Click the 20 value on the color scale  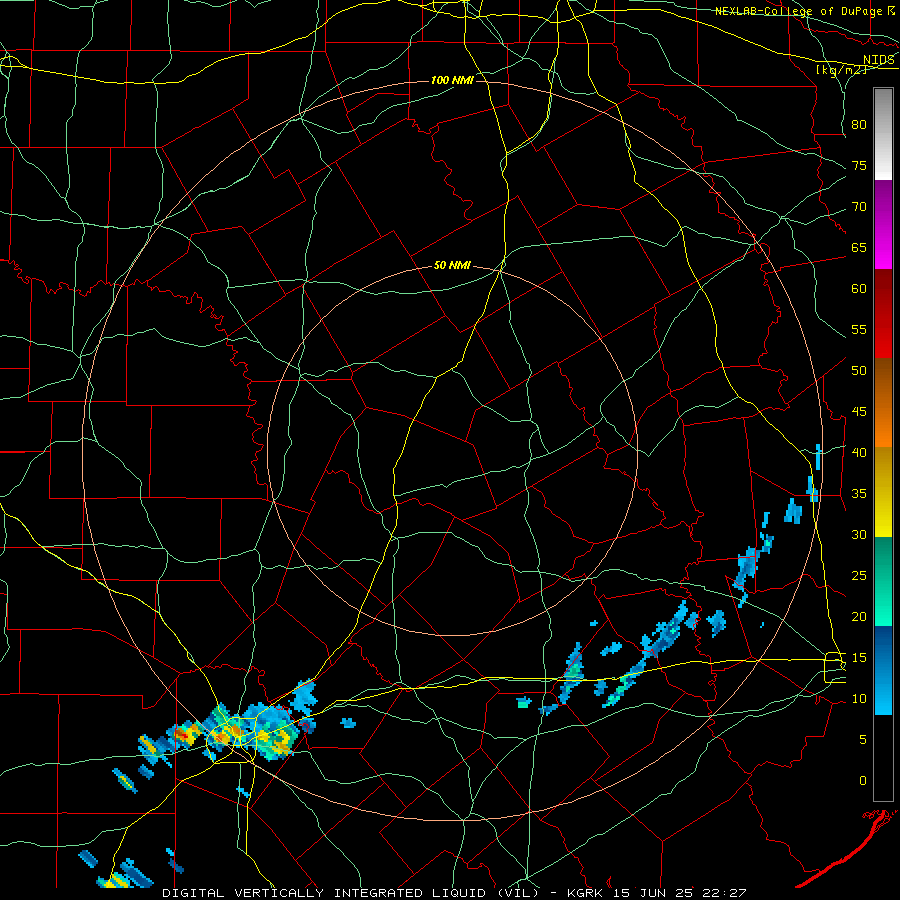[859, 617]
